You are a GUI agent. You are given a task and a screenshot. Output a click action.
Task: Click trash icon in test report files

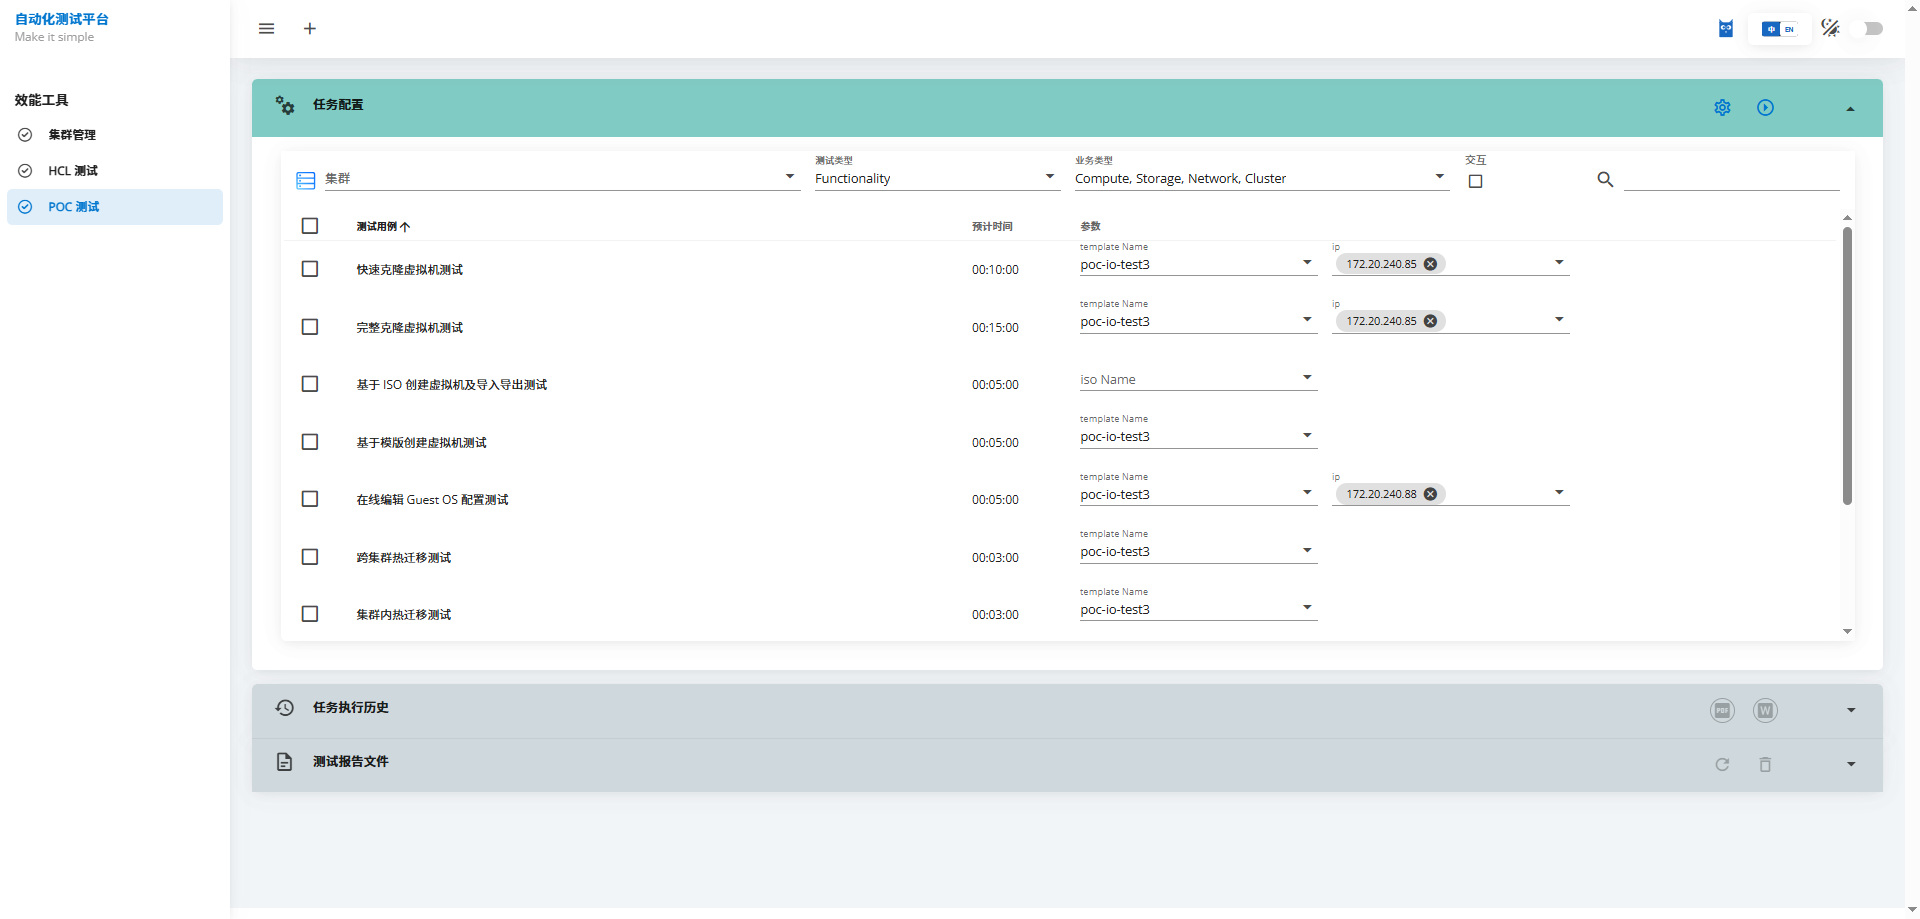(x=1765, y=765)
